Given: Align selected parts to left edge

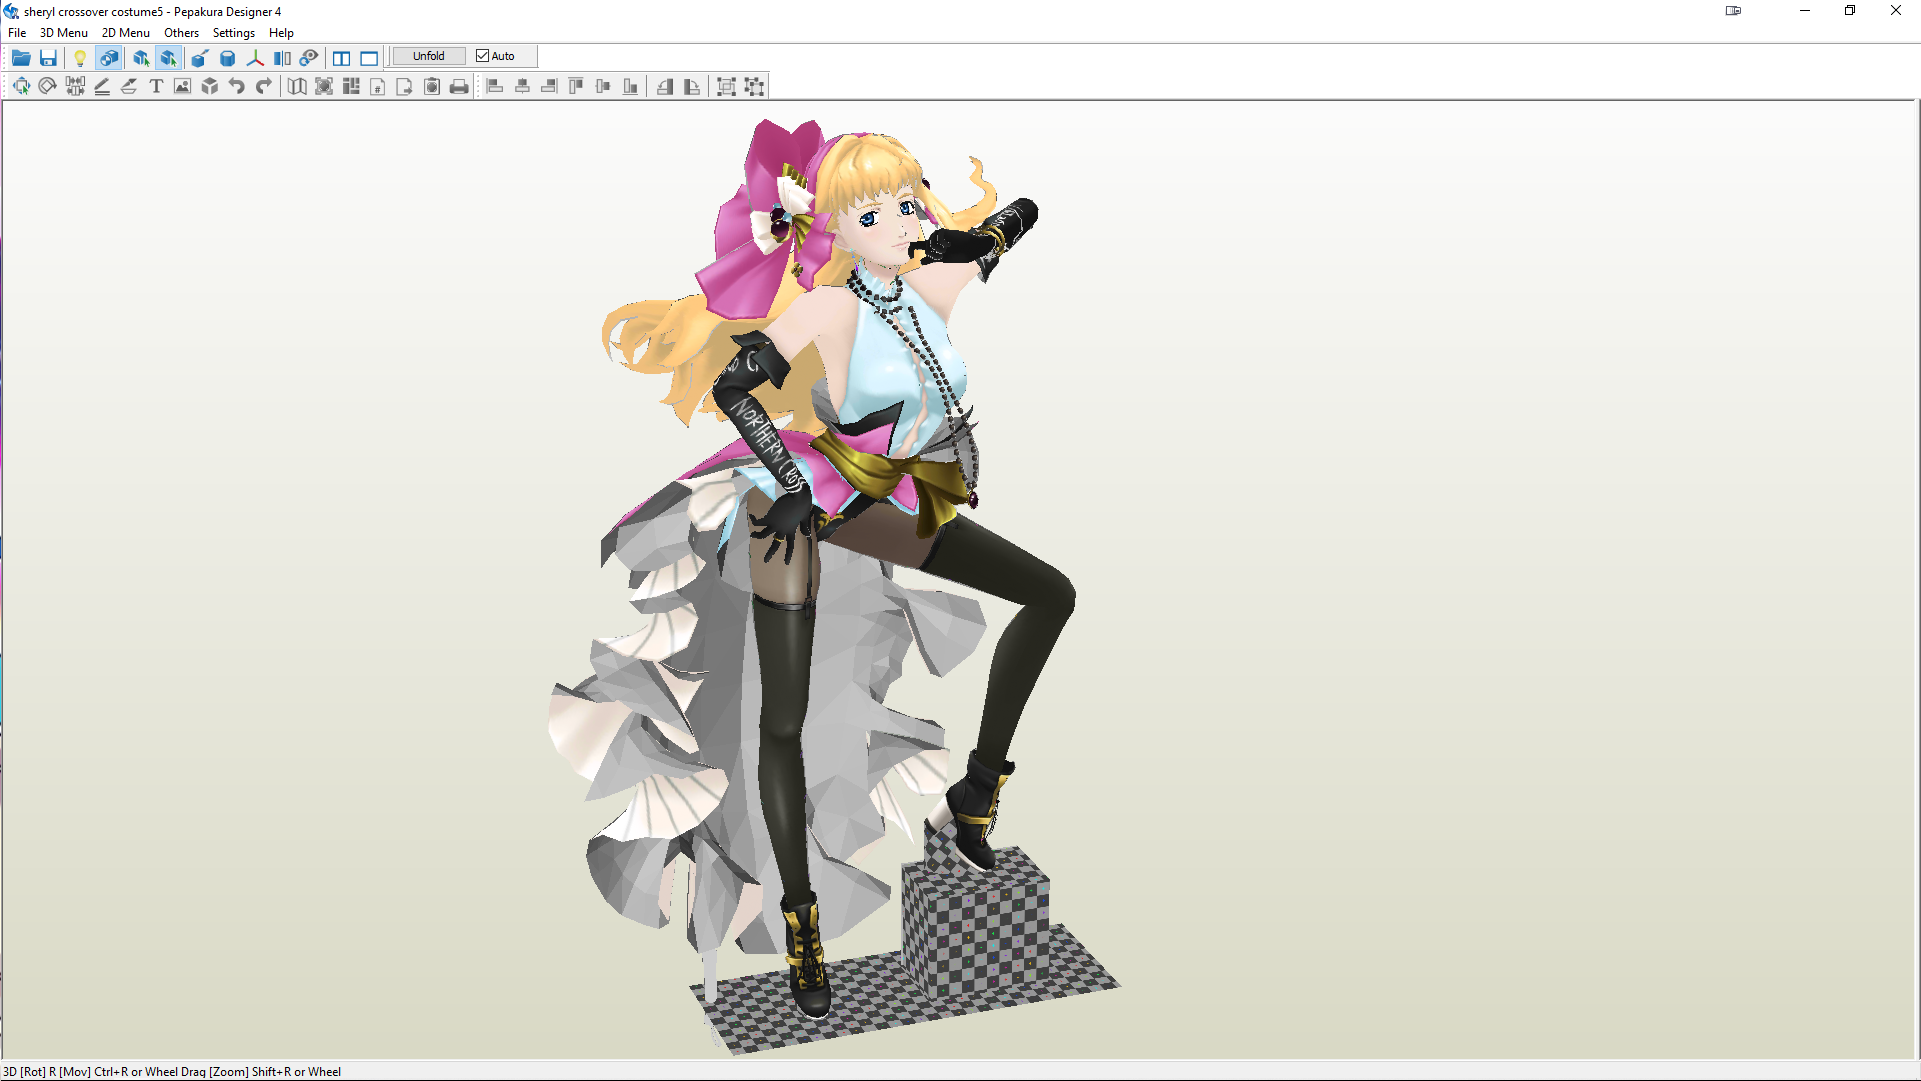Looking at the screenshot, I should [494, 86].
